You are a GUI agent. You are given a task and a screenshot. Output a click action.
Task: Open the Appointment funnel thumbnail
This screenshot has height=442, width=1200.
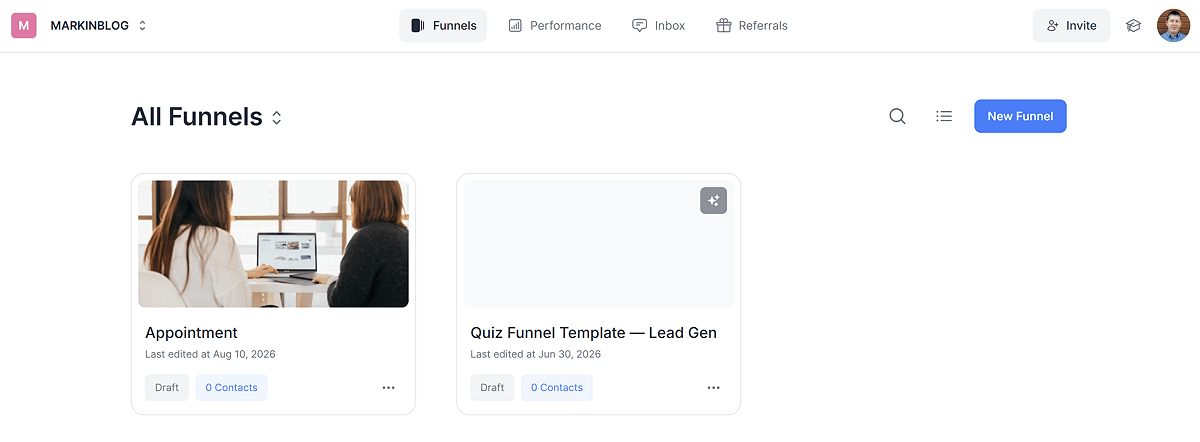click(273, 243)
